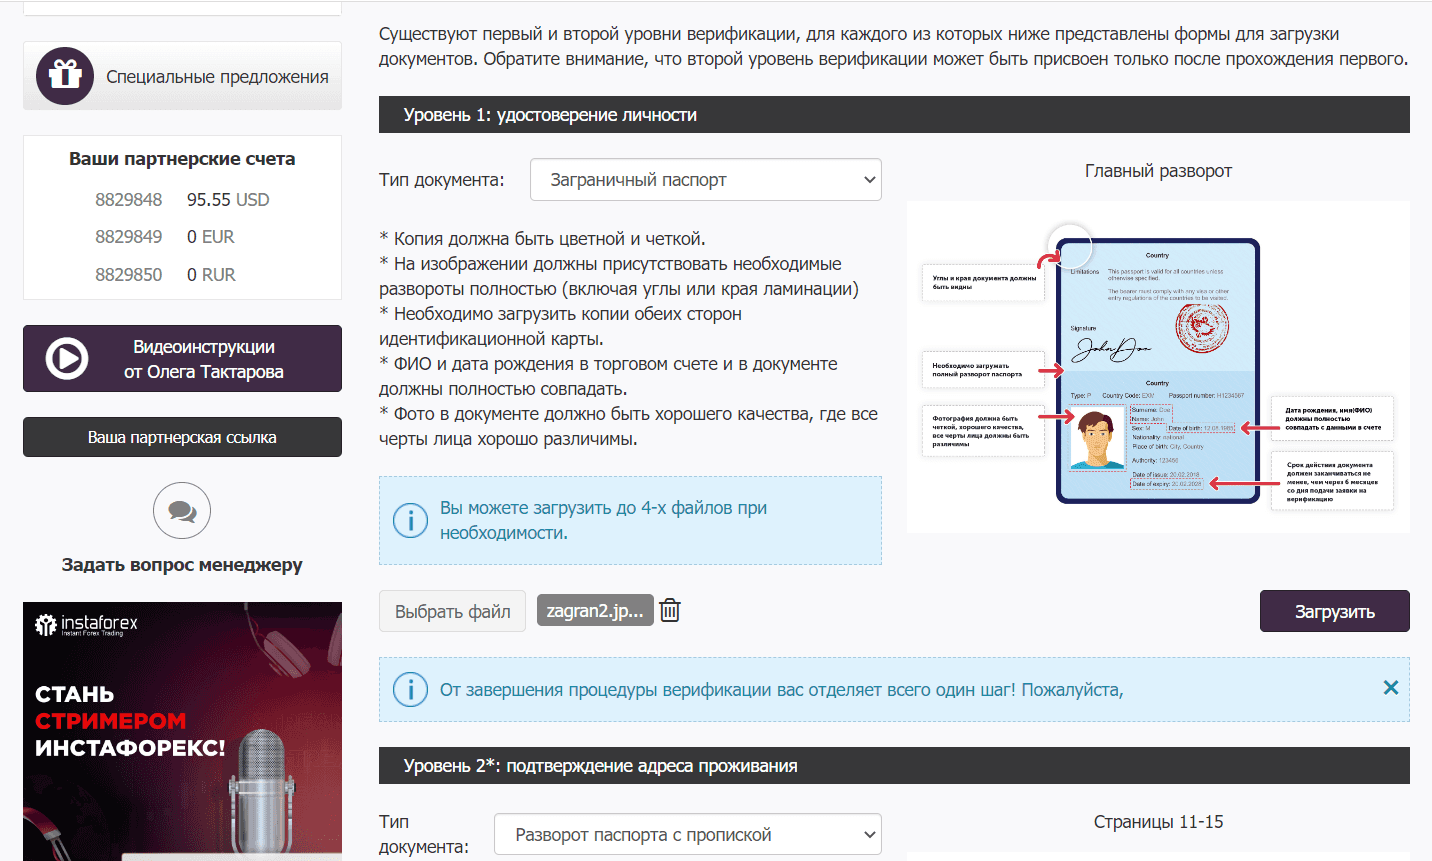Delete the uploaded zagran2.jpg file with the trash icon

[670, 610]
